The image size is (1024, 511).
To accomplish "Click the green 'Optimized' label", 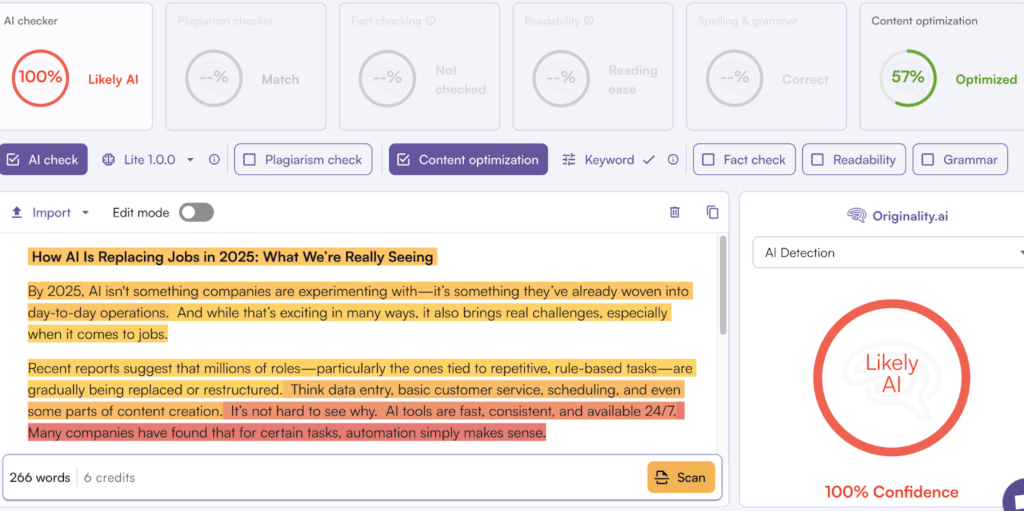I will click(986, 80).
